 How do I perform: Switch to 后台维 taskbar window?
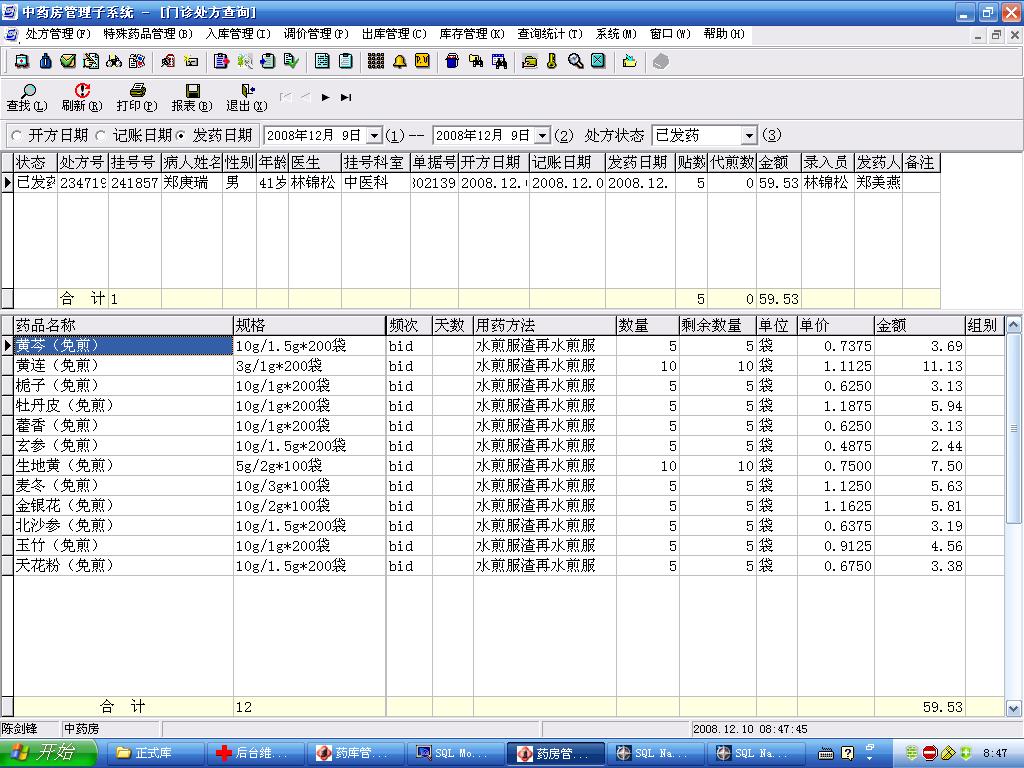253,753
